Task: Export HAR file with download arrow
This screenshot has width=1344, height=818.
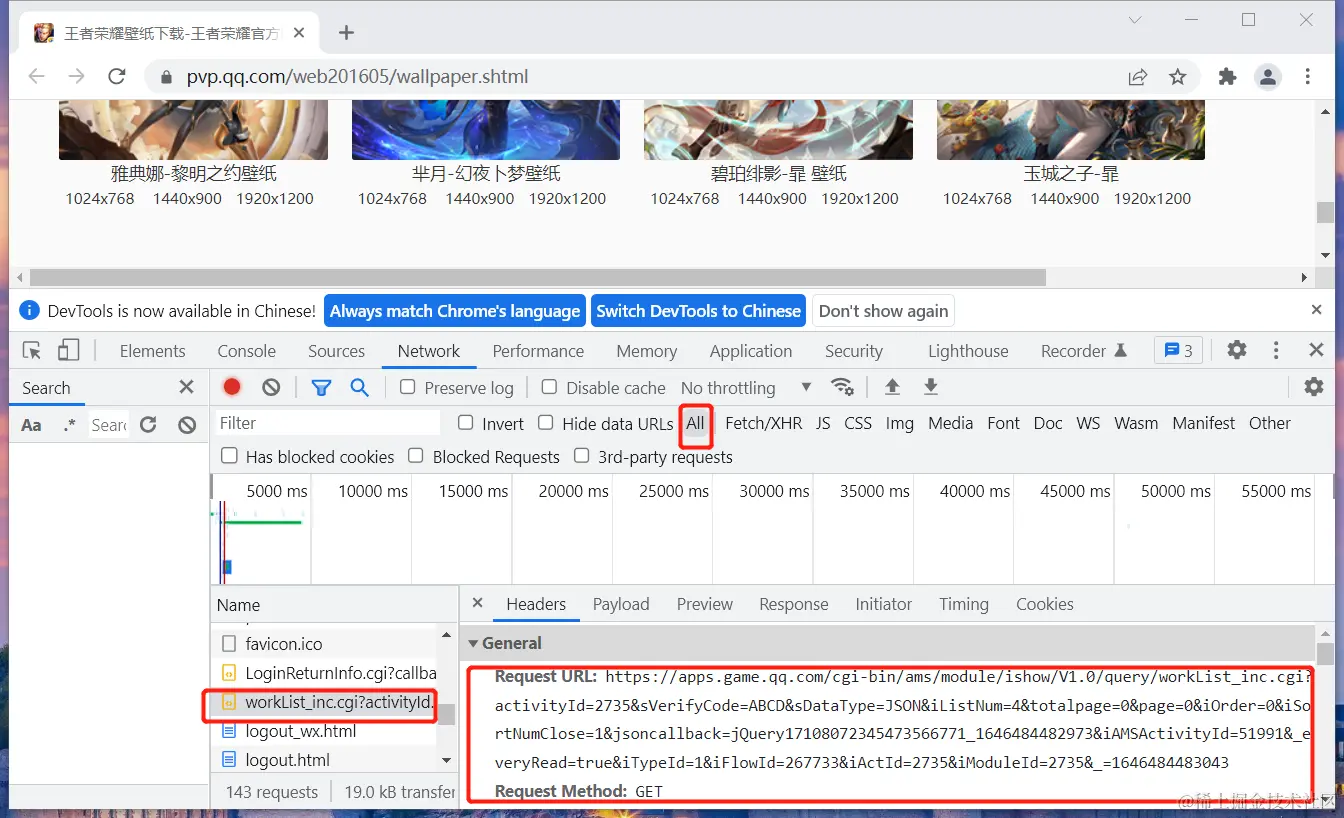Action: [930, 387]
